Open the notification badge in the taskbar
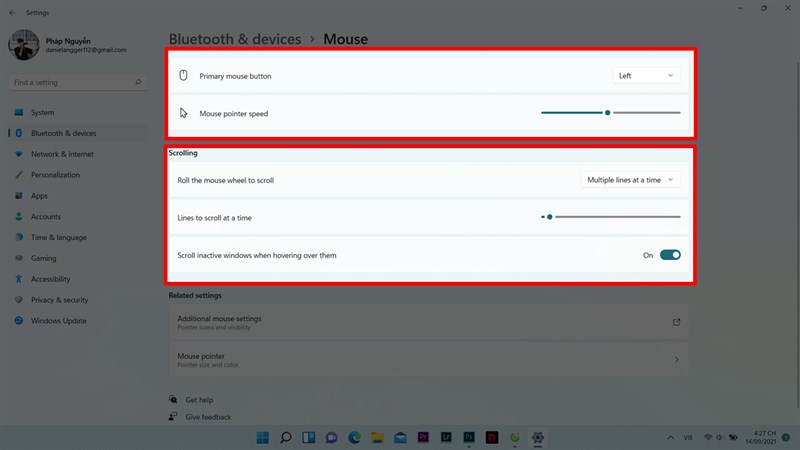The image size is (800, 450). [786, 437]
